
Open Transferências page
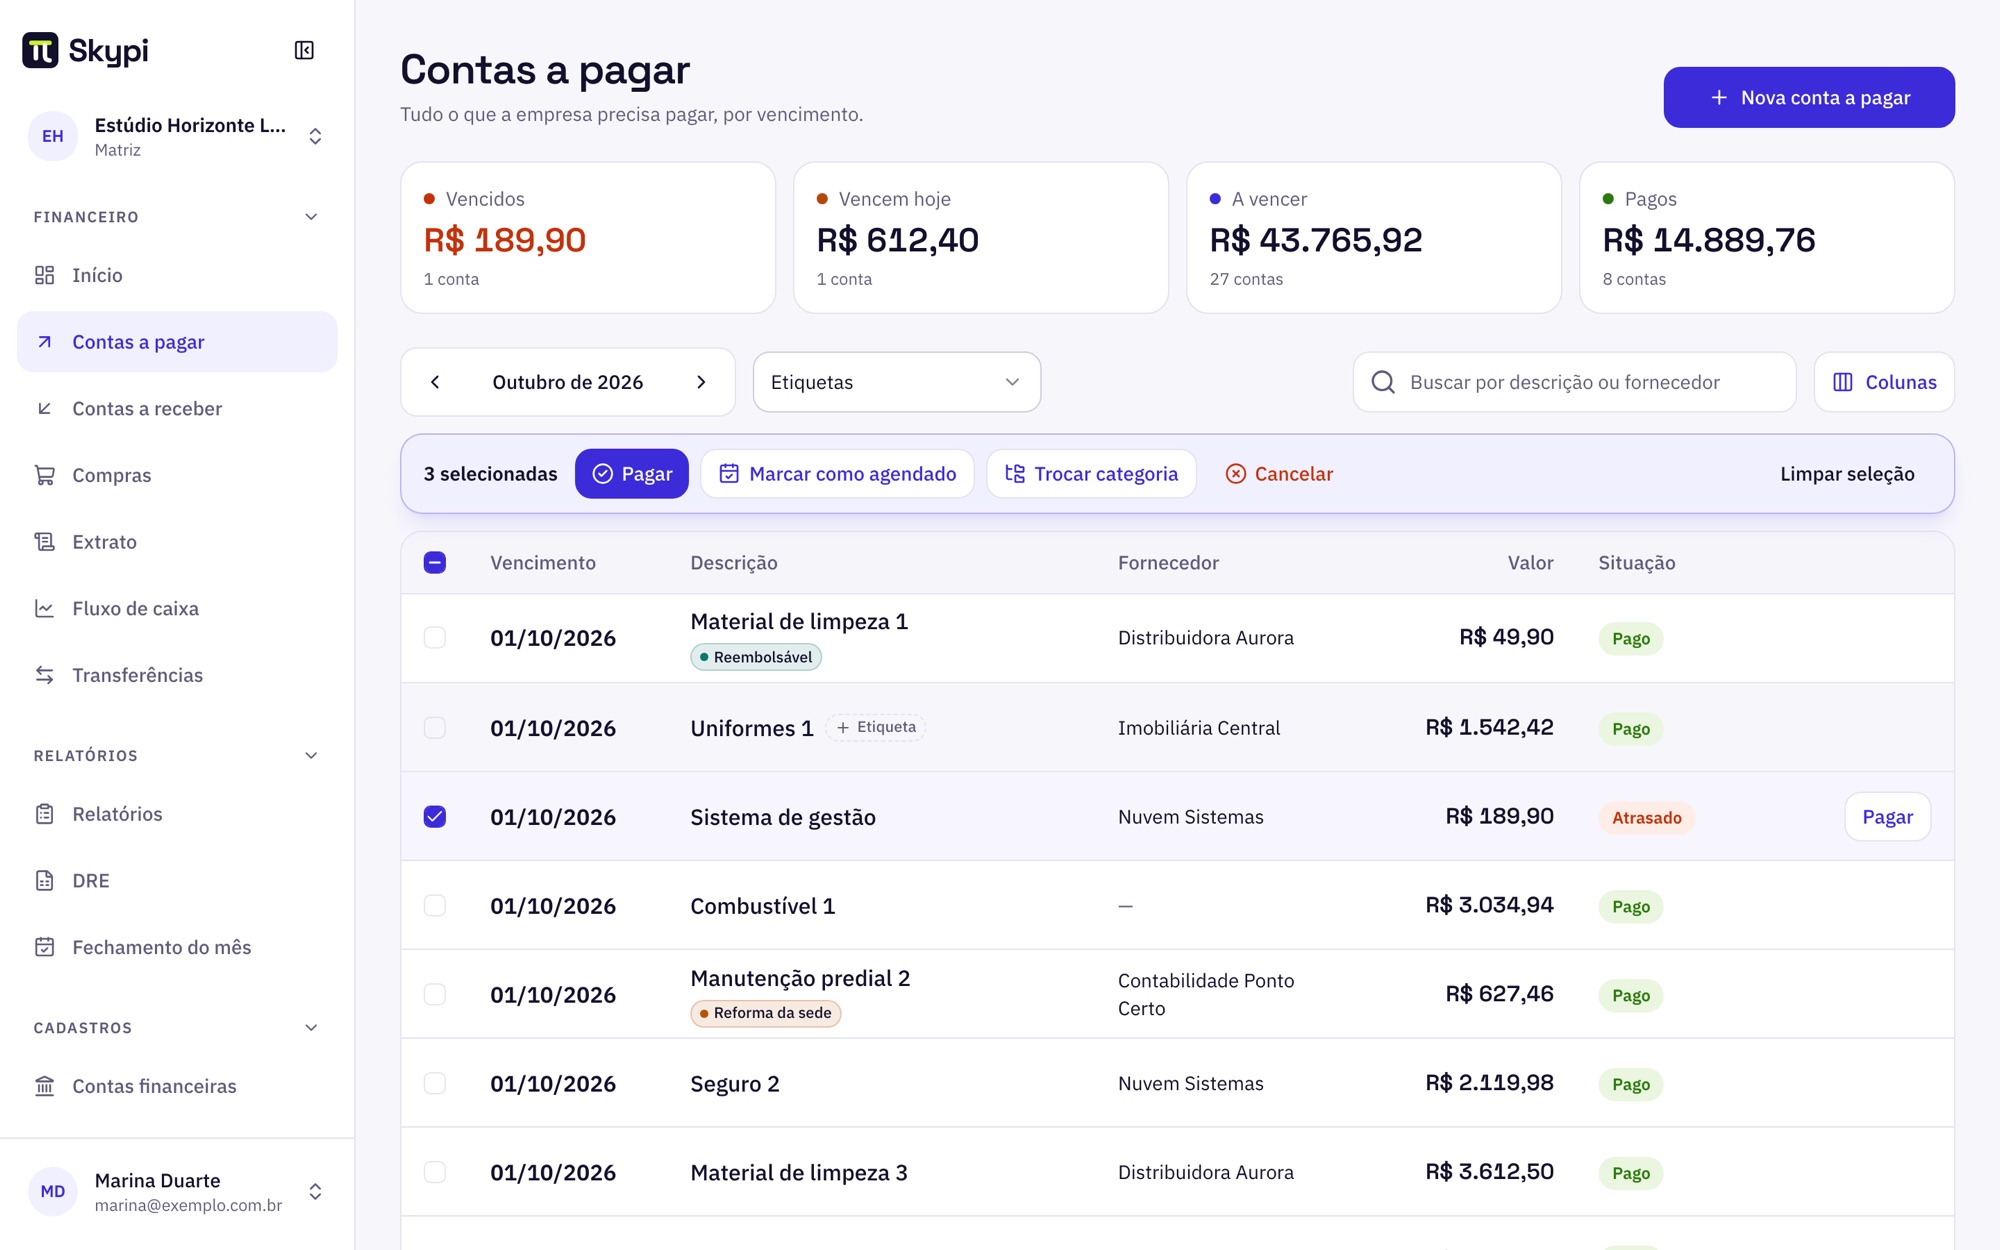[177, 675]
